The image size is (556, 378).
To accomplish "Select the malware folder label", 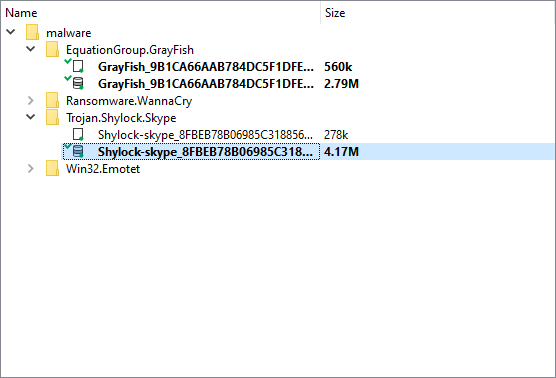I will point(69,33).
